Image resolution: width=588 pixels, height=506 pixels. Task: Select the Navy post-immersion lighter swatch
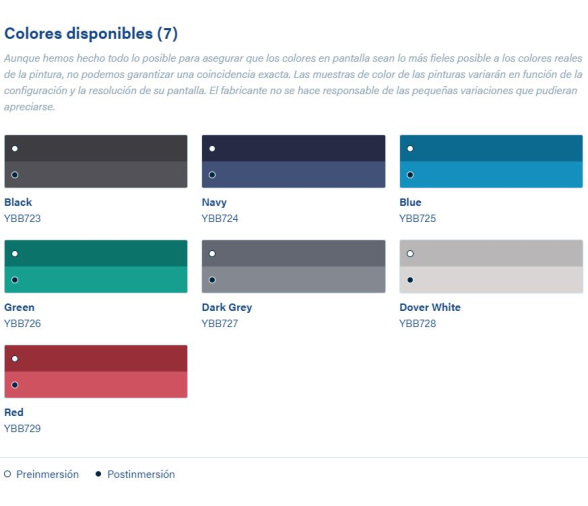click(293, 175)
